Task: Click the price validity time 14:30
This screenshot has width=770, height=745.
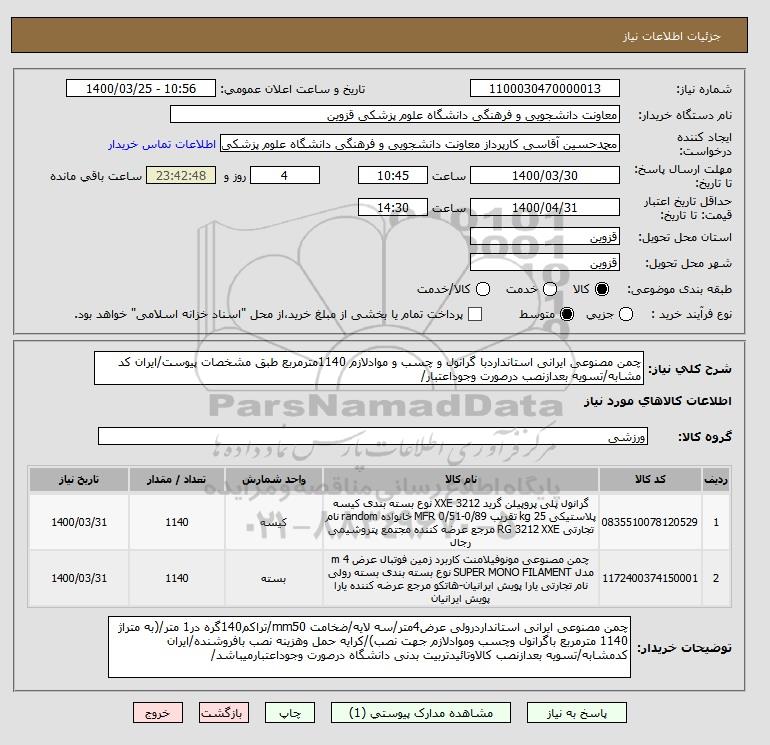Action: (393, 207)
